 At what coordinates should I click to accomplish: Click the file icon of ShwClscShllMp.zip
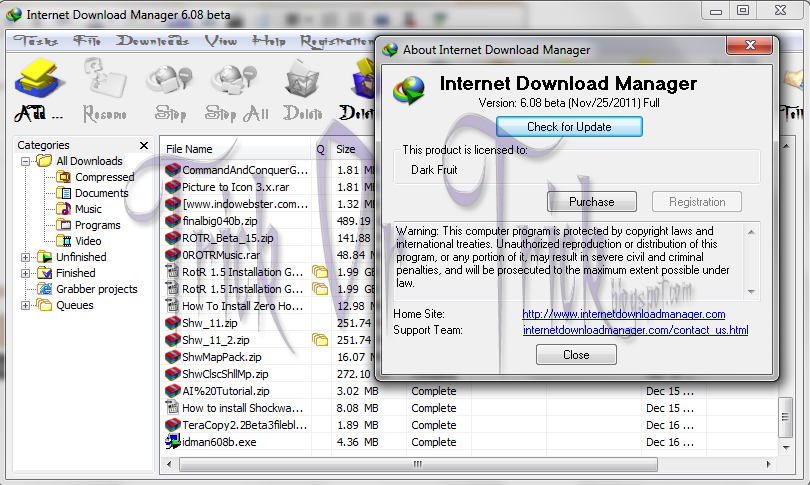tap(173, 374)
